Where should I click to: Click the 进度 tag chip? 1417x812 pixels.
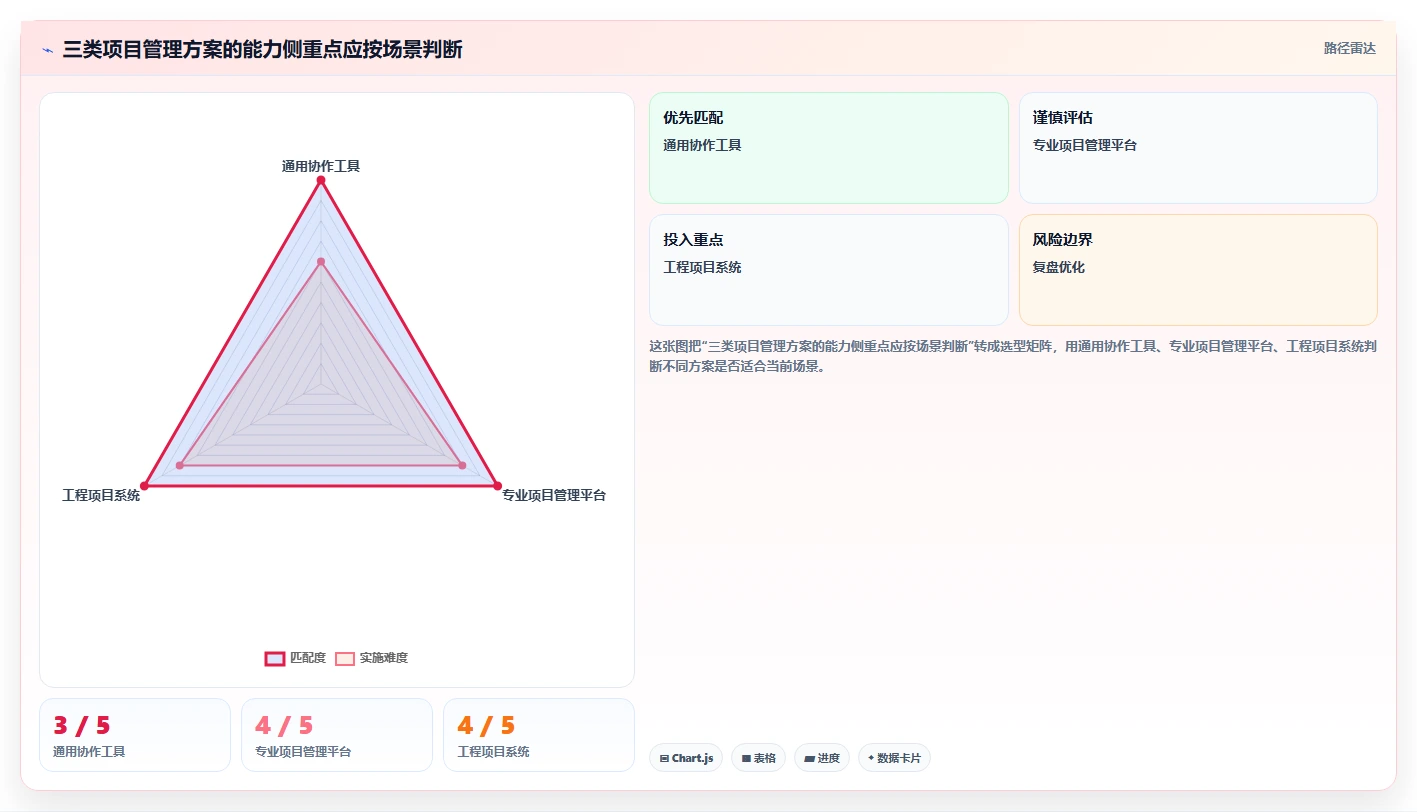pos(822,758)
